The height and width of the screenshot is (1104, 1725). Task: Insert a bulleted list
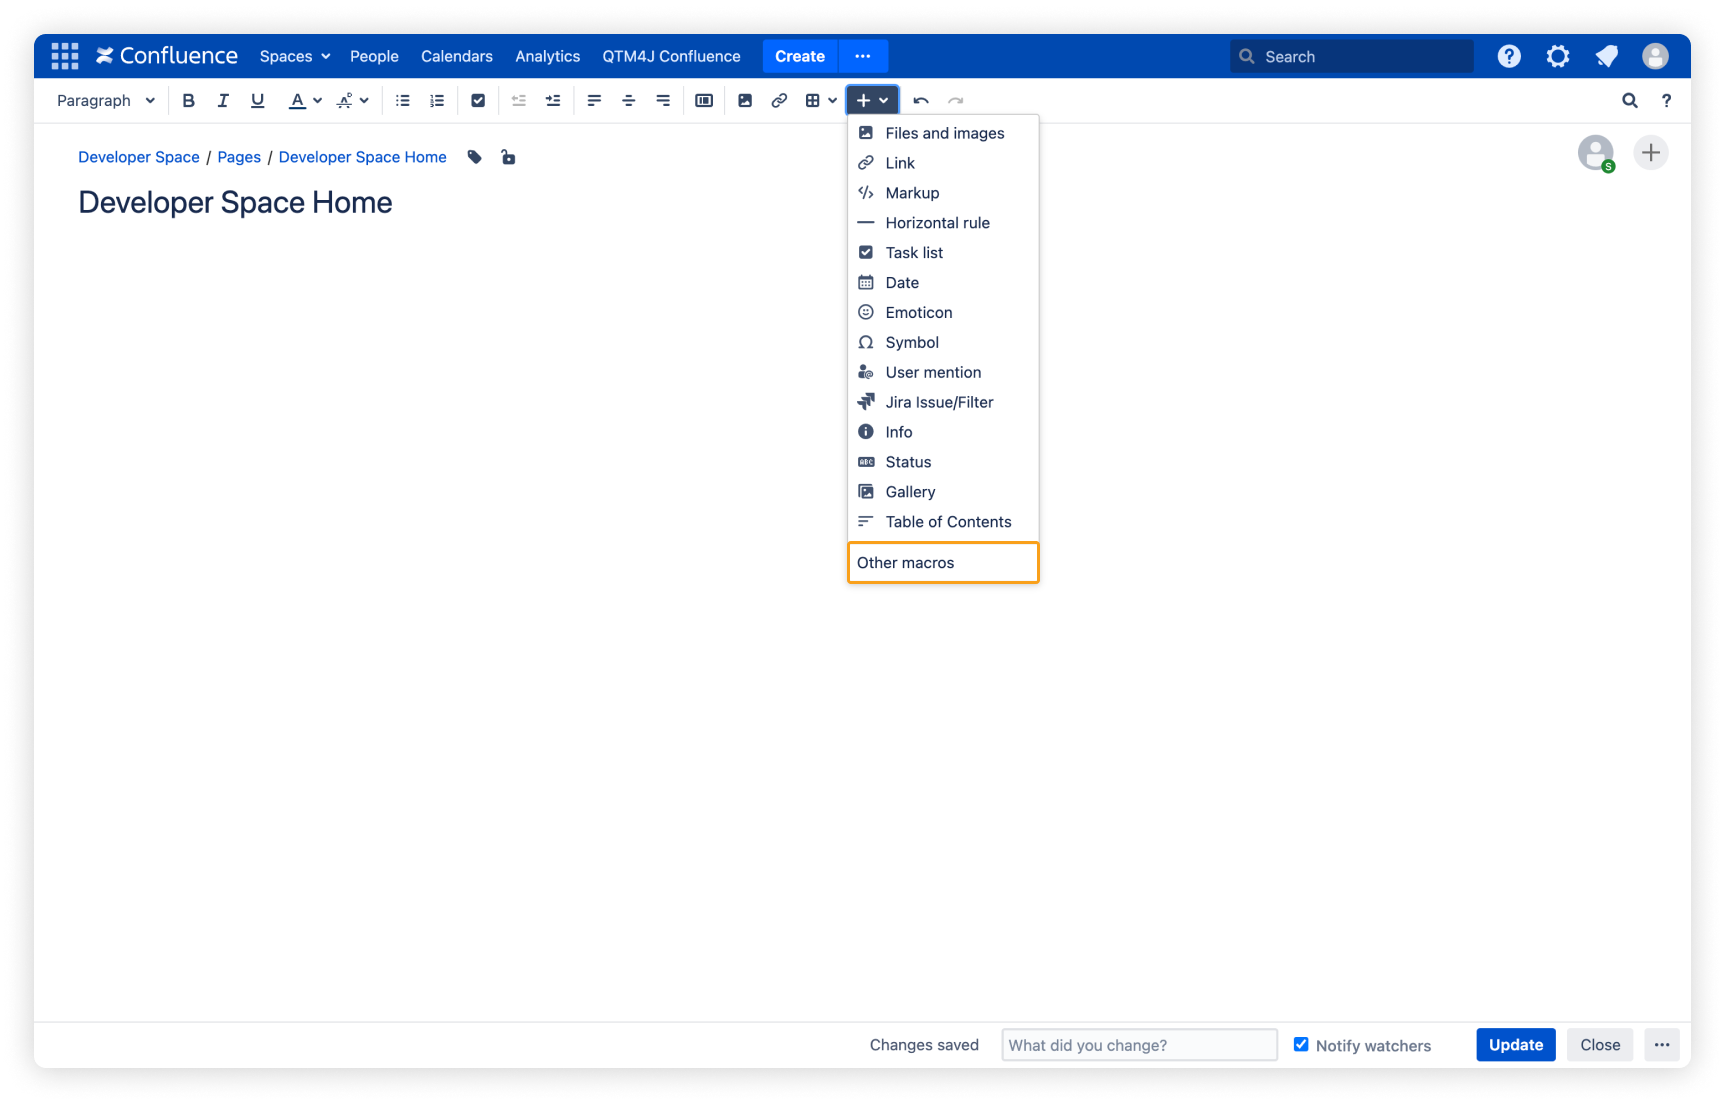403,100
